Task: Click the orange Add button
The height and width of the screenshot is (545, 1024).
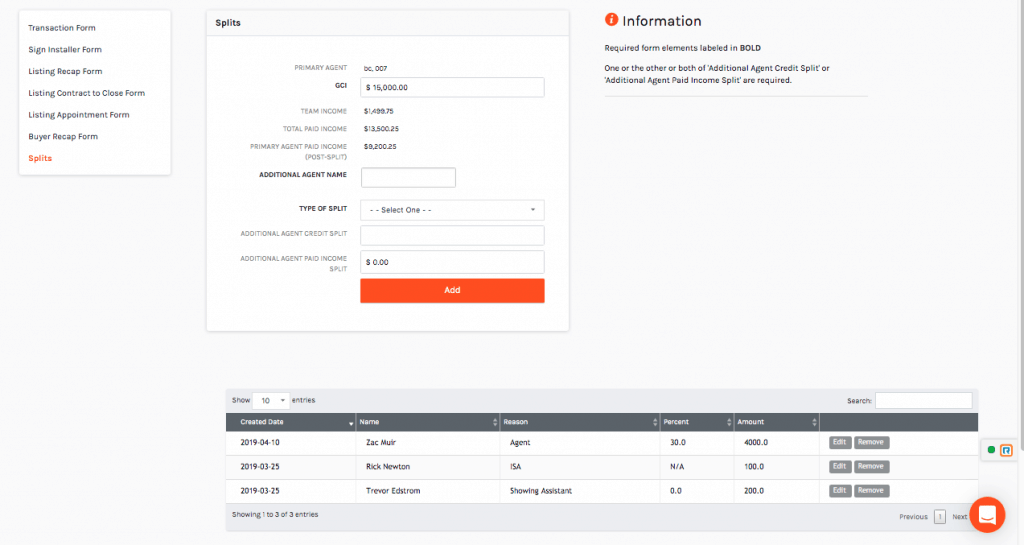Action: pyautogui.click(x=452, y=290)
